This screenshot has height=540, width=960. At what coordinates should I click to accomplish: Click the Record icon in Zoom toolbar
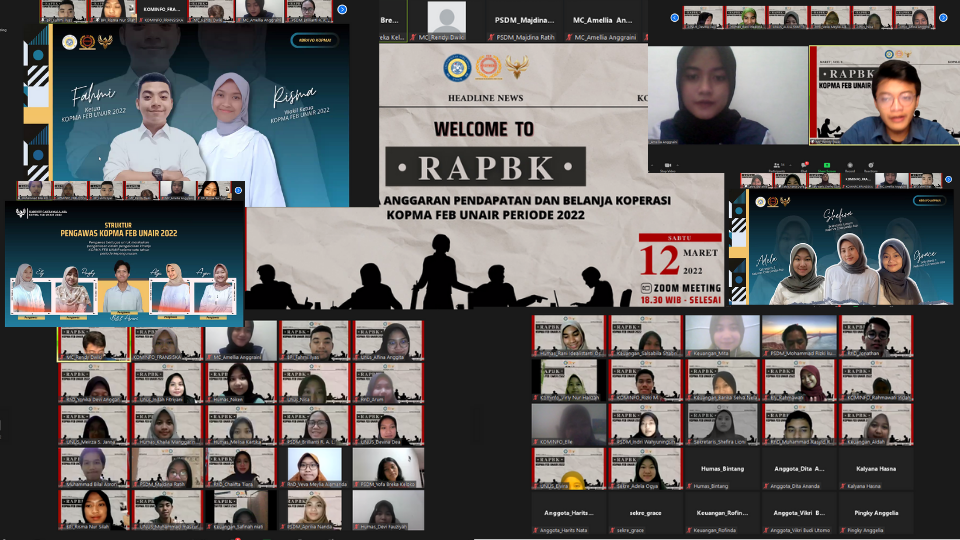(850, 165)
